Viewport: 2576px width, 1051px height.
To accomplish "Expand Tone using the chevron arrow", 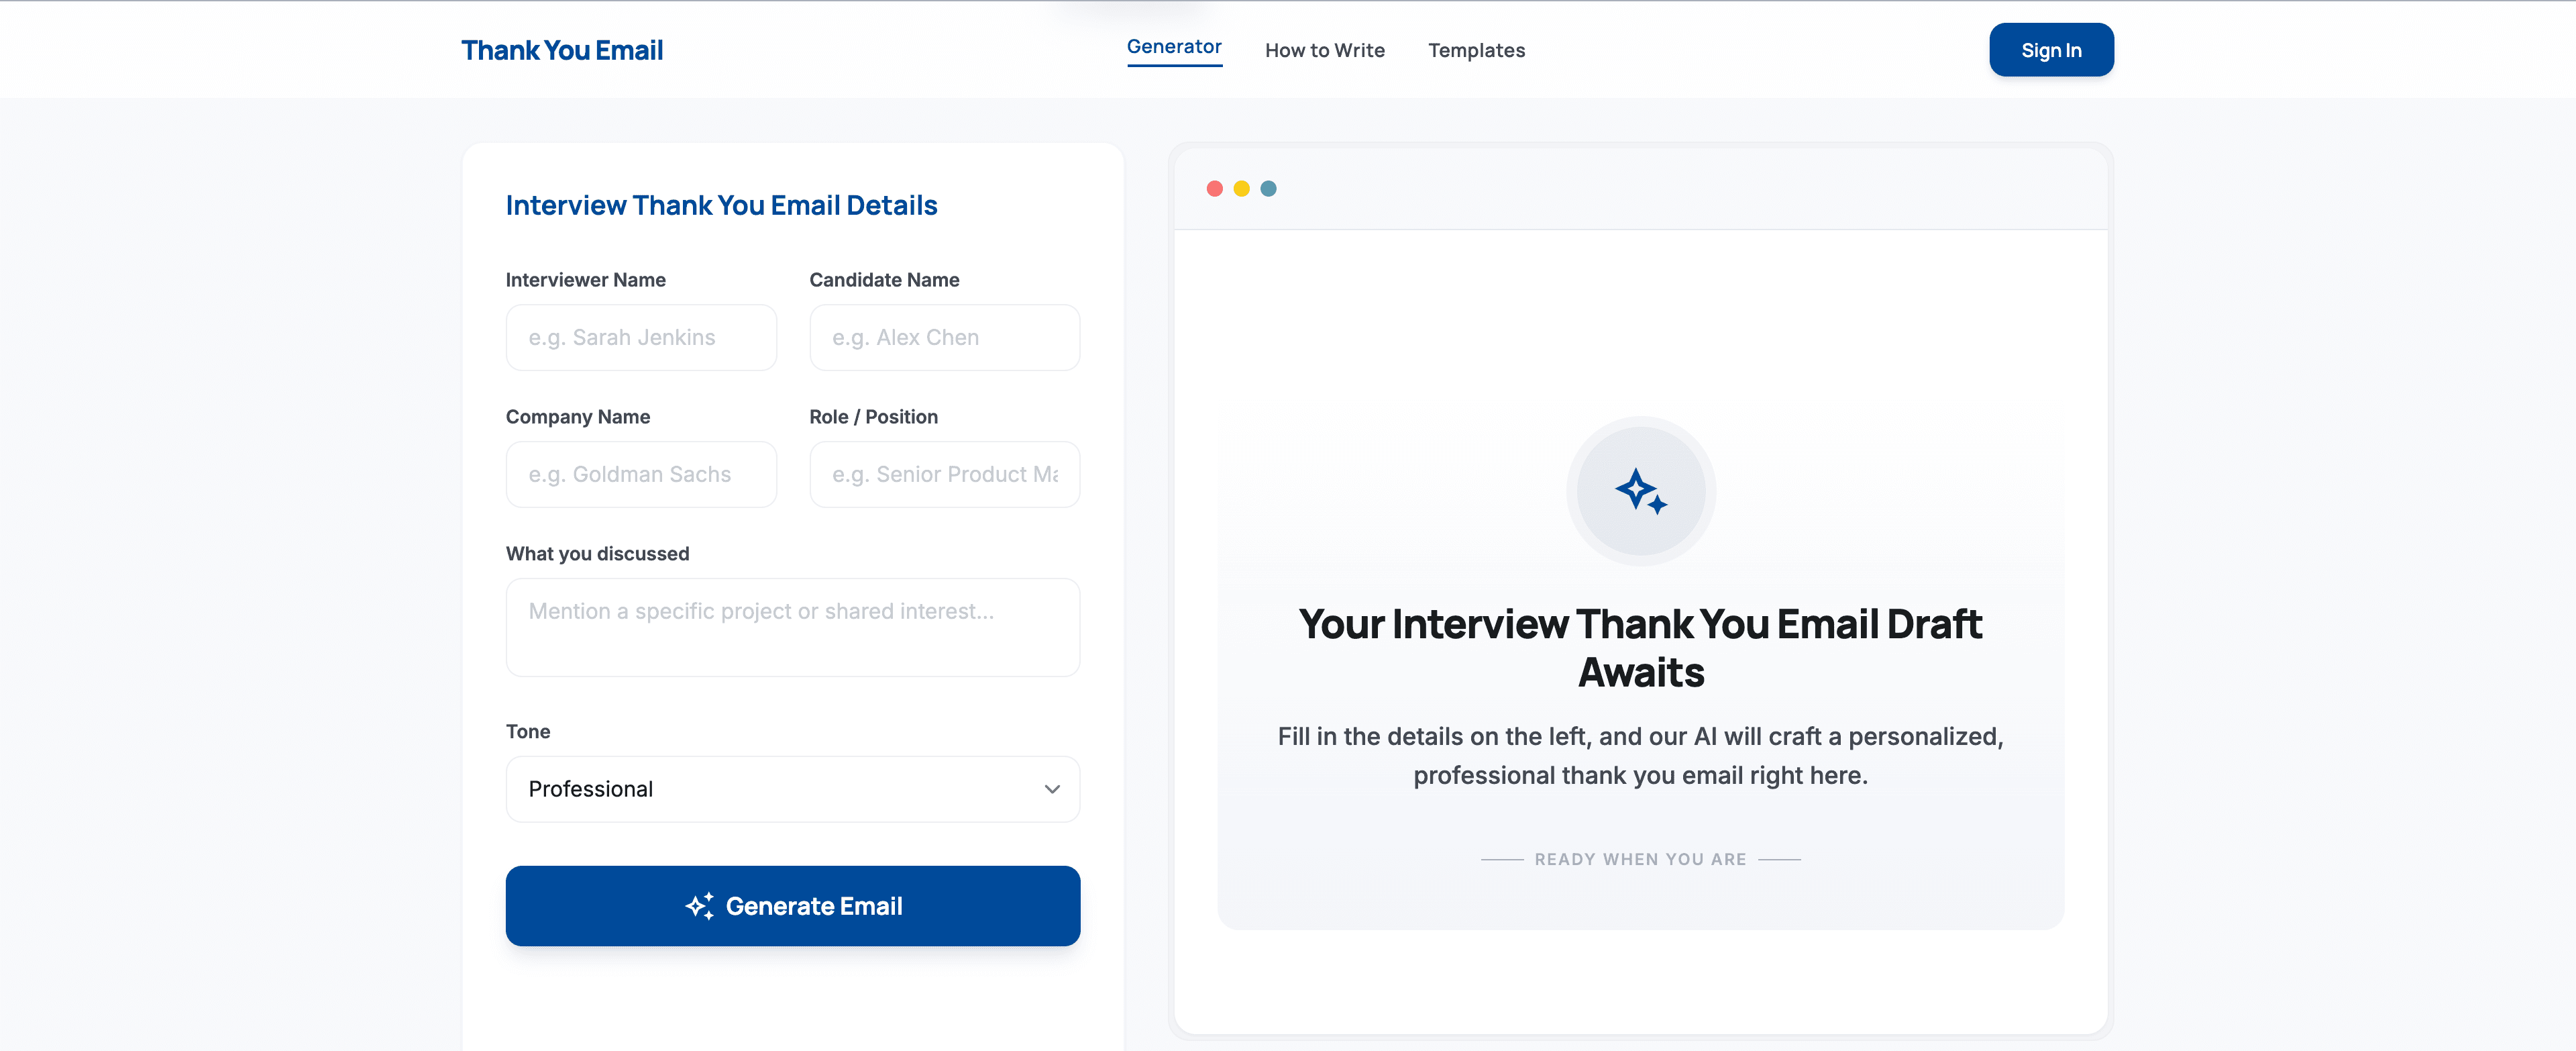I will [x=1052, y=789].
